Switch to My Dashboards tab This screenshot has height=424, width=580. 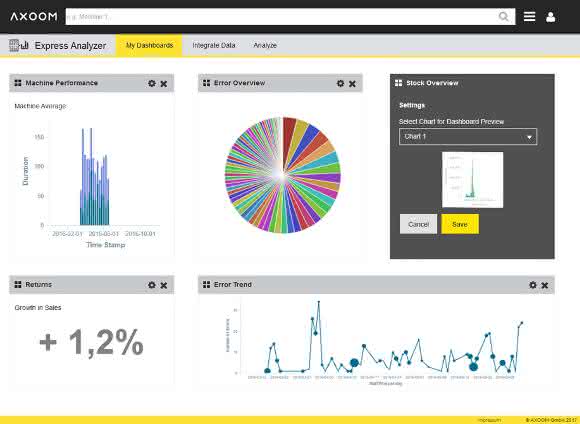tap(149, 46)
